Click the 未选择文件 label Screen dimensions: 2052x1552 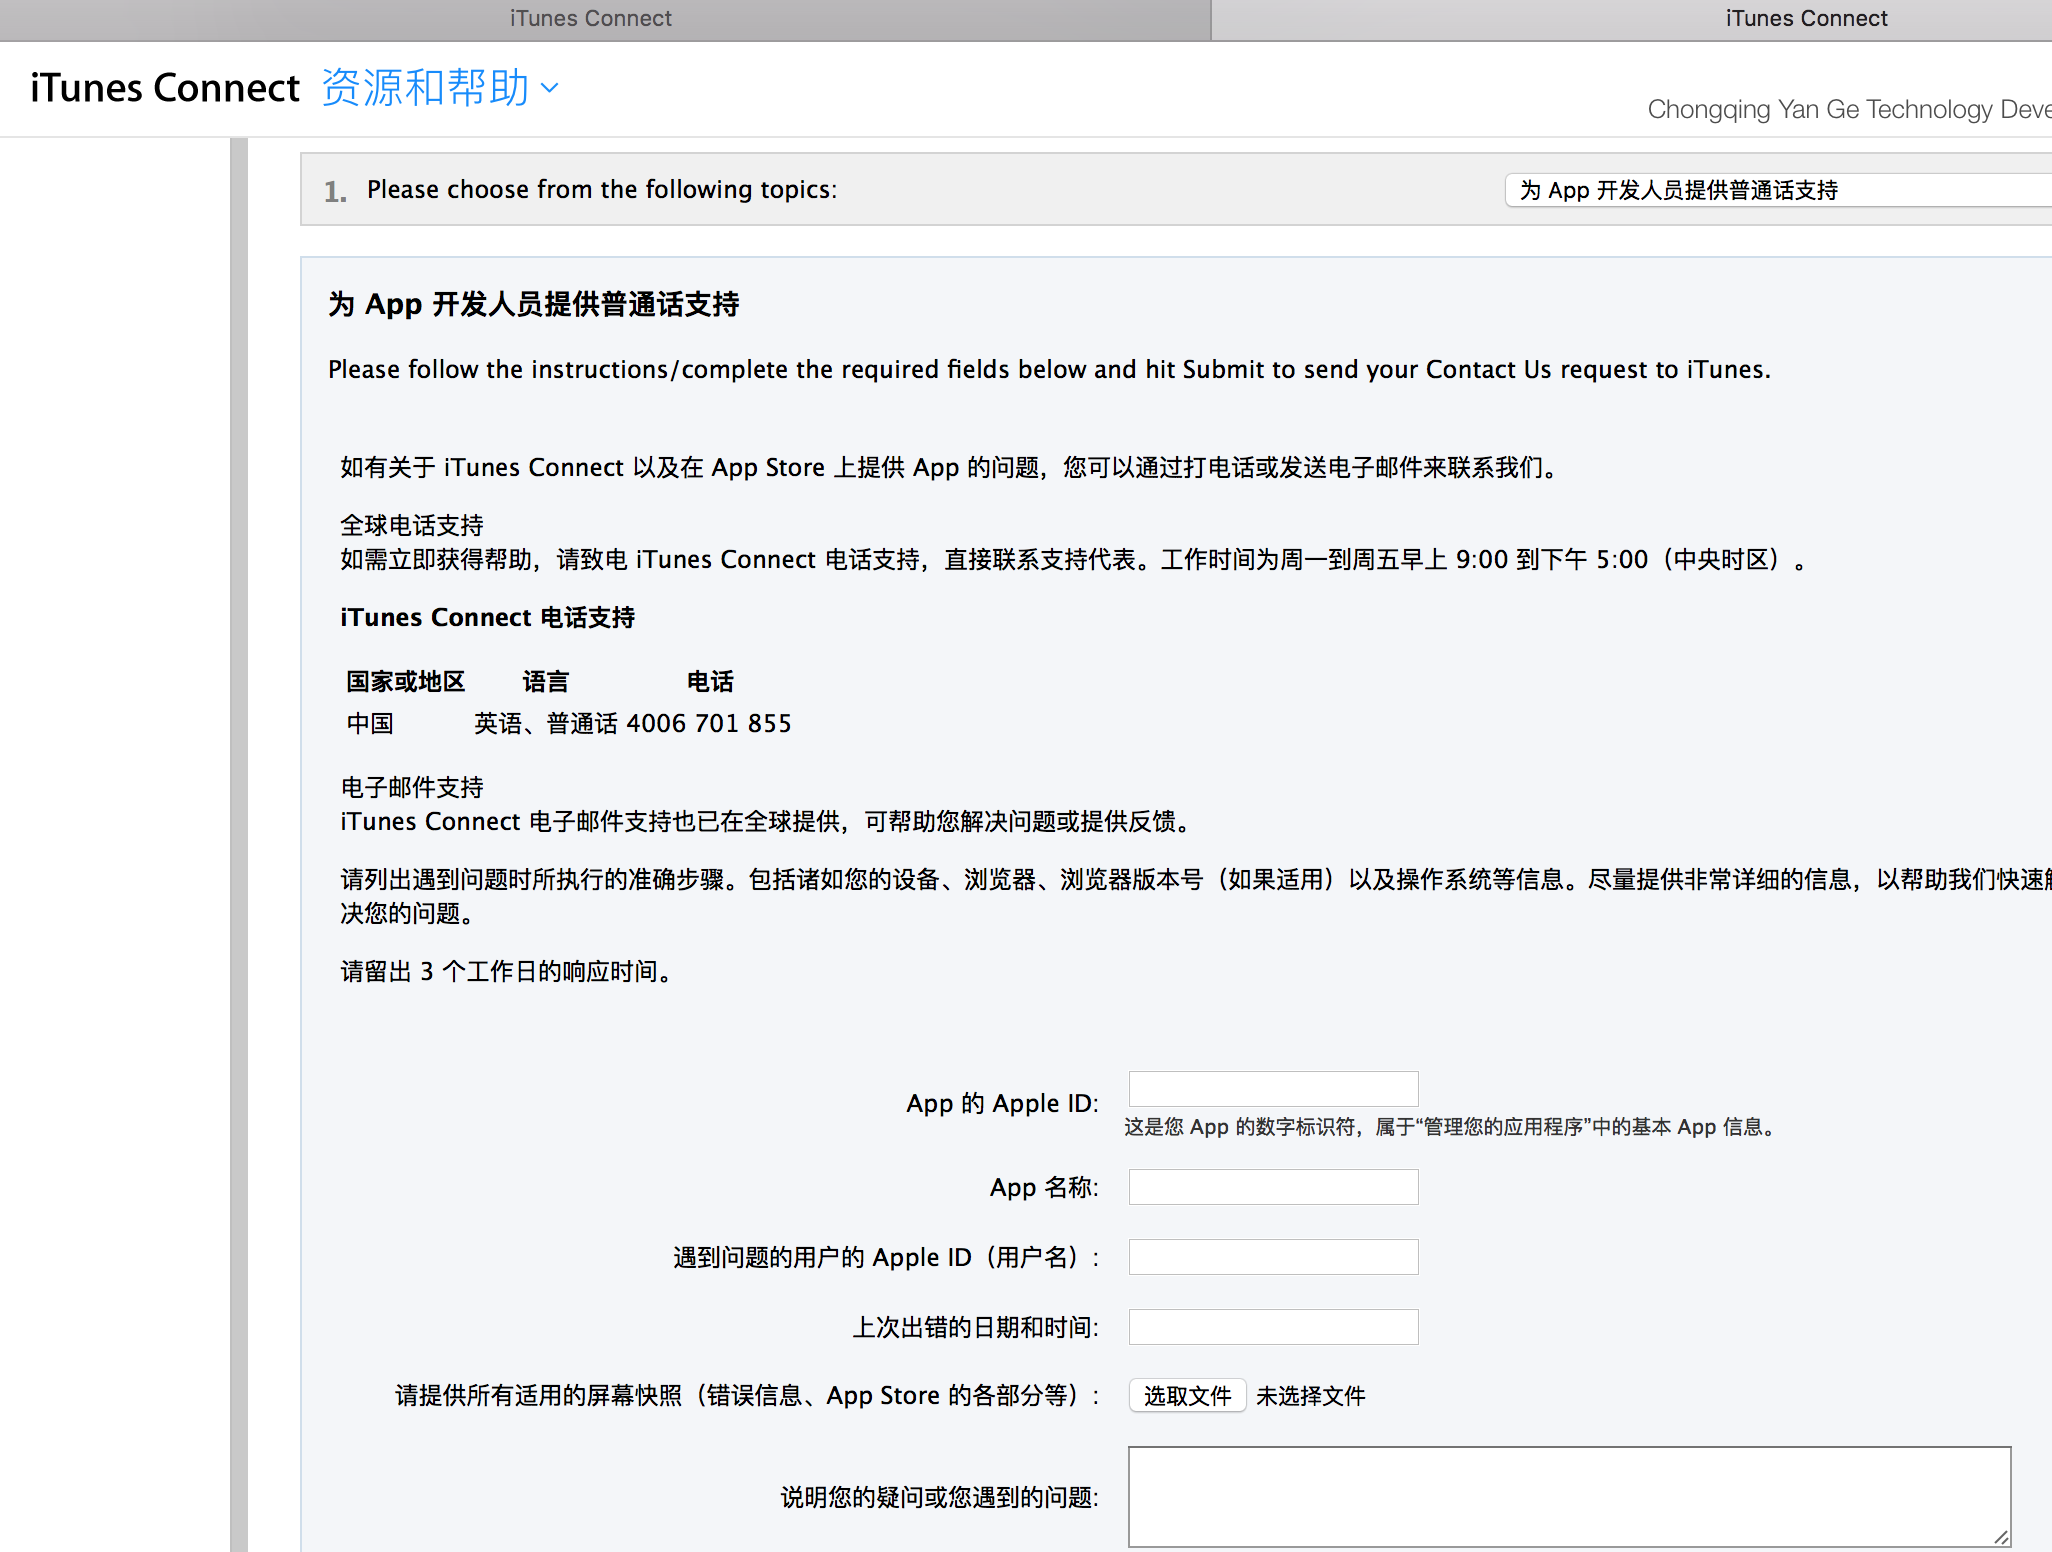[x=1310, y=1396]
